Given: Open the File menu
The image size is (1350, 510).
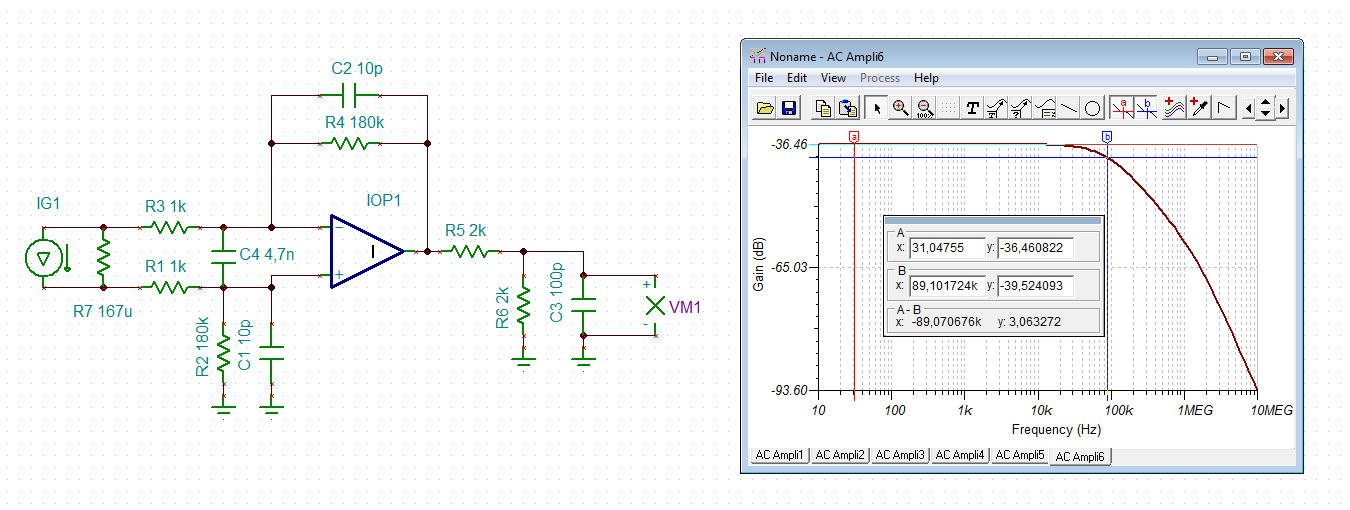Looking at the screenshot, I should (764, 78).
